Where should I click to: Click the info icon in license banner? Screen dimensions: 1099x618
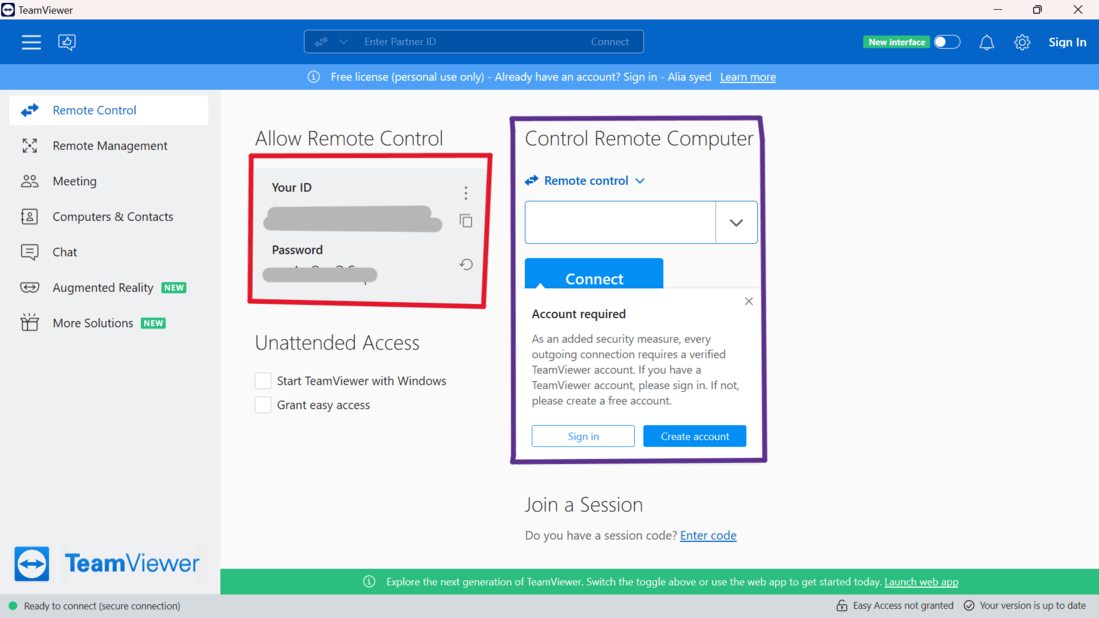313,77
